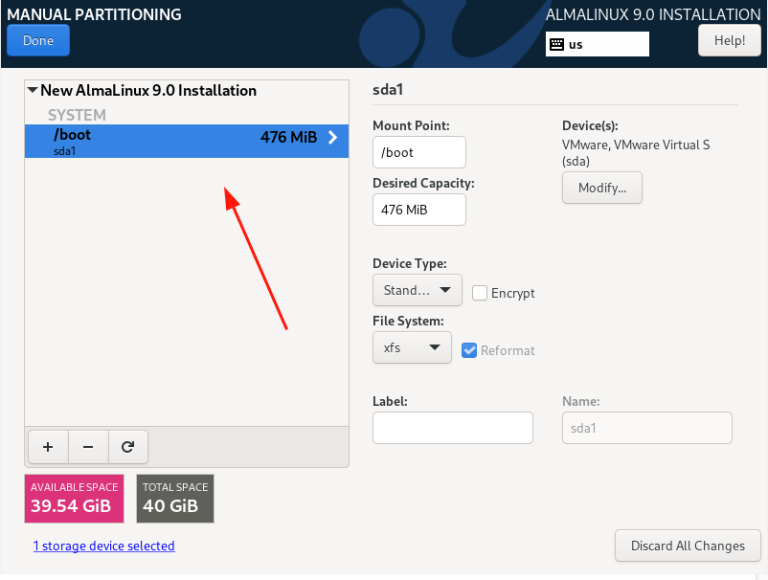Open the 1 storage device selected link

[104, 546]
